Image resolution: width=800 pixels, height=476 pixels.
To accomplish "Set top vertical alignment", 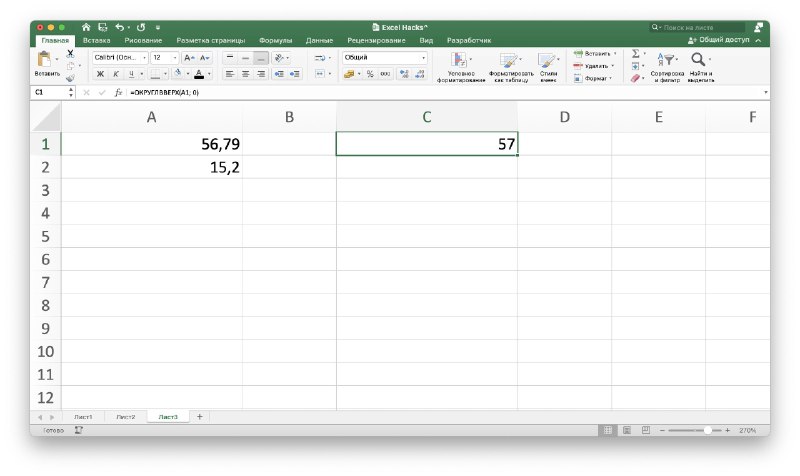I will (x=230, y=58).
